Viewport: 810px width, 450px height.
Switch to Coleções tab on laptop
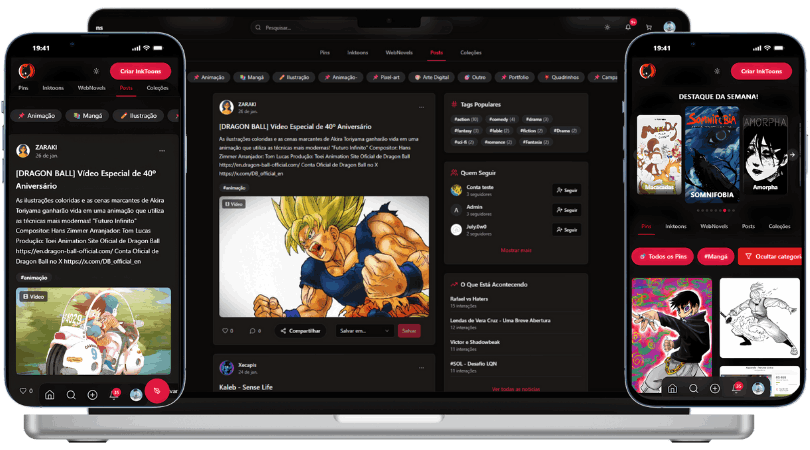471,53
